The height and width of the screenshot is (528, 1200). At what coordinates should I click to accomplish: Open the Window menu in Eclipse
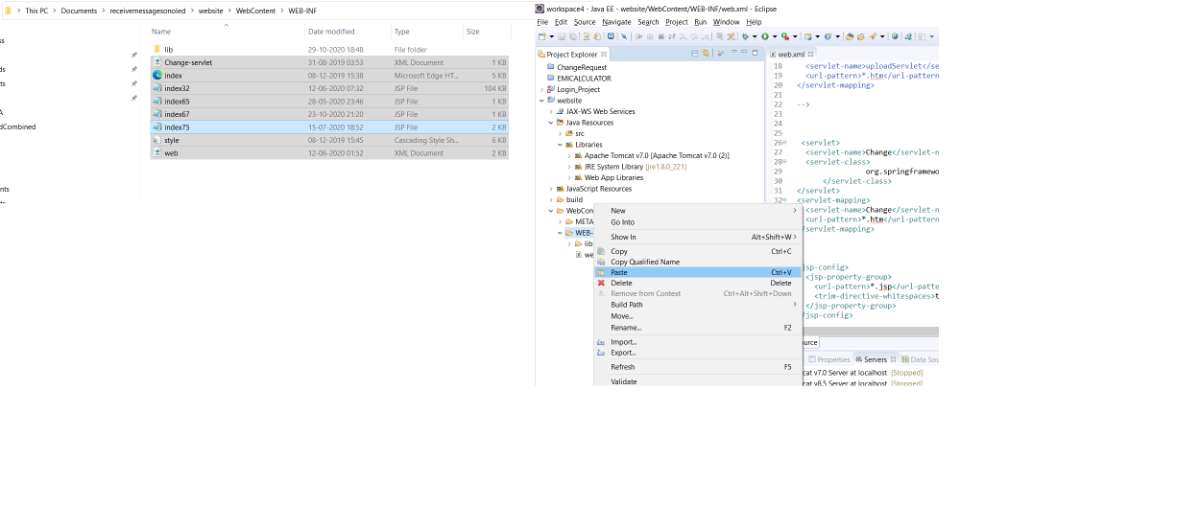pos(727,21)
